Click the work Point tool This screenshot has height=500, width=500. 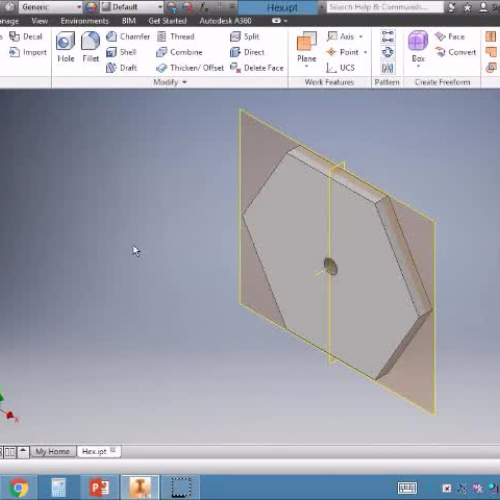[x=343, y=52]
